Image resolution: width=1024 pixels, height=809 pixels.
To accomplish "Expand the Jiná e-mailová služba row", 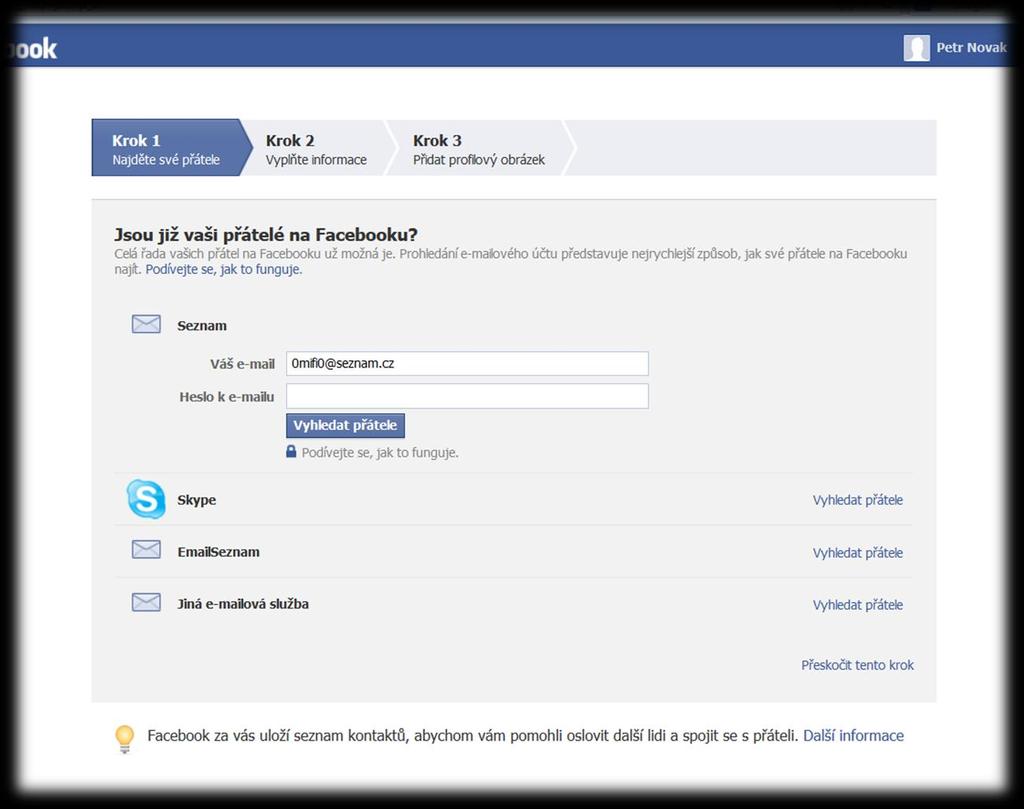I will coord(513,604).
